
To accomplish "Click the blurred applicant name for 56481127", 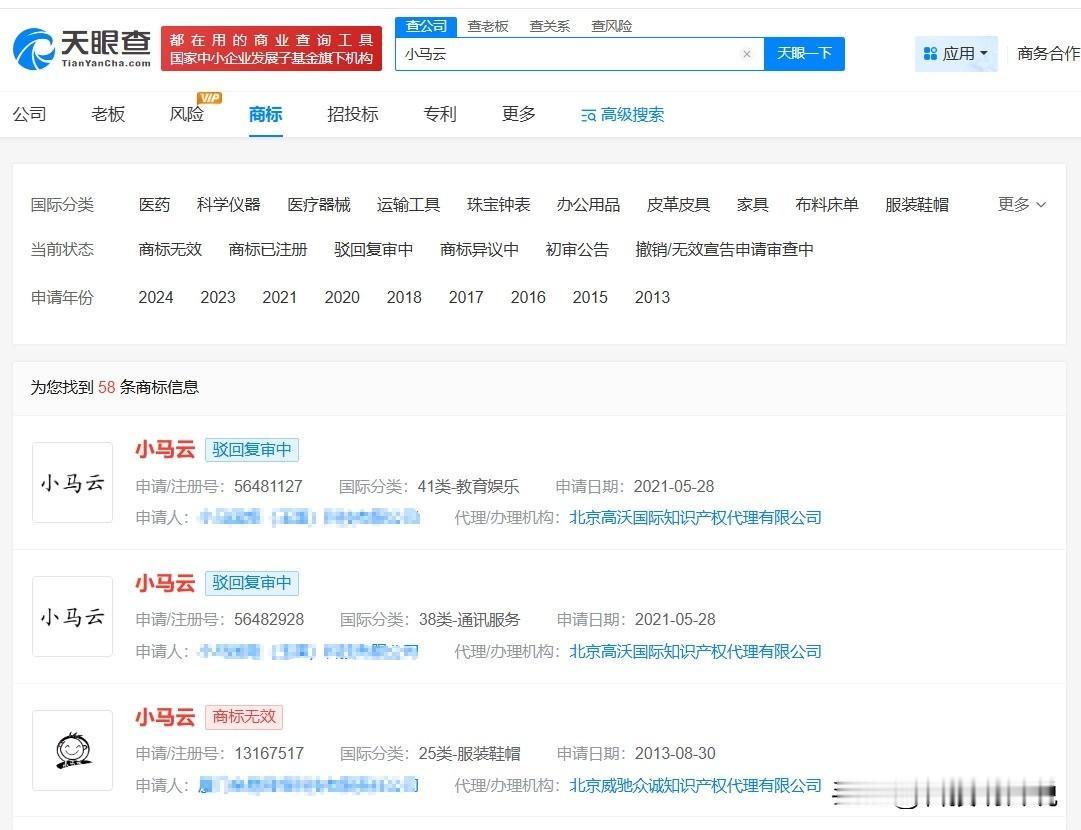I will click(x=309, y=517).
